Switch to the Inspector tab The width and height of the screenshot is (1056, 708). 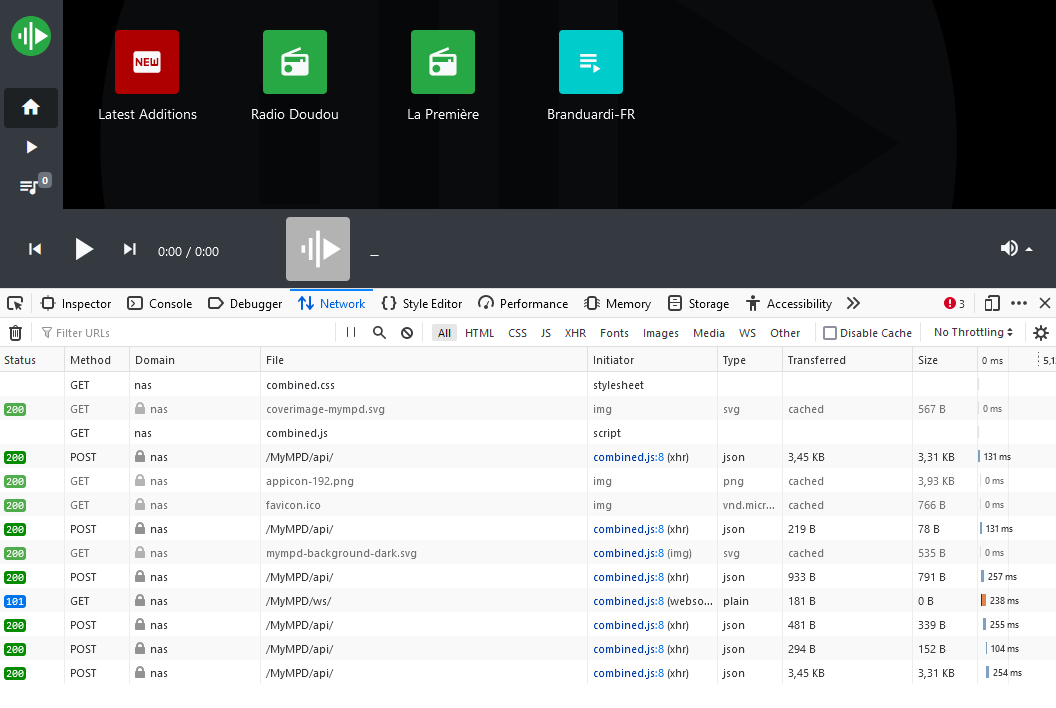coord(76,304)
